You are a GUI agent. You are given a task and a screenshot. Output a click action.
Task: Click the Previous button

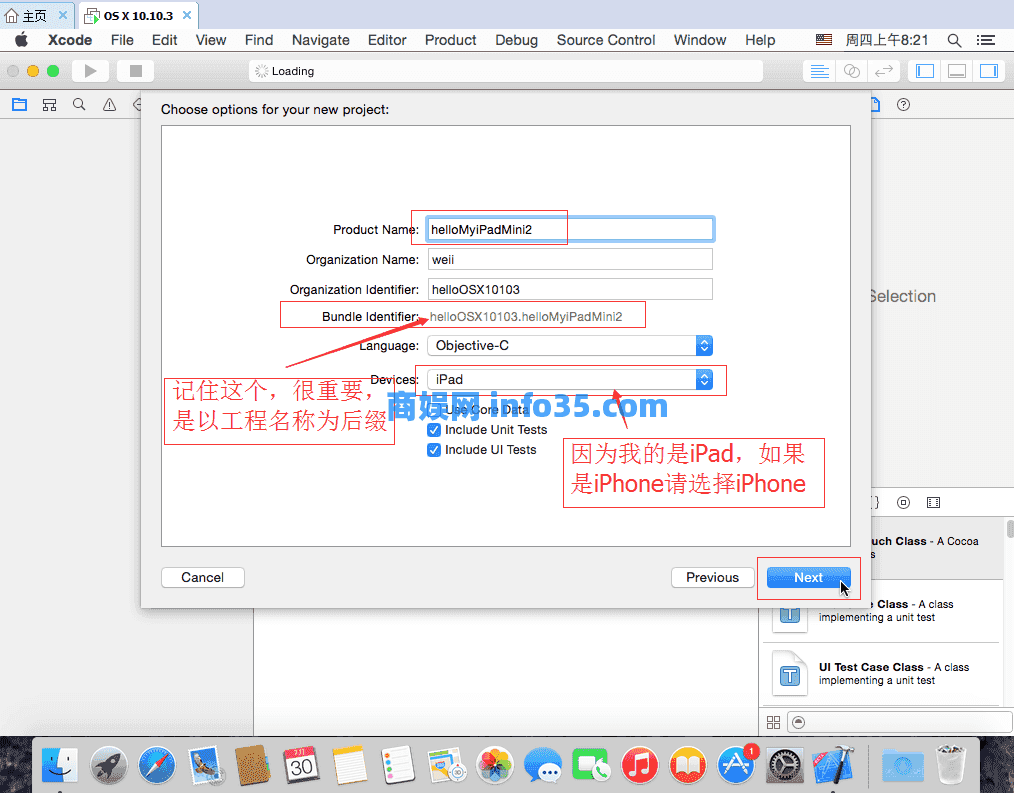click(713, 578)
